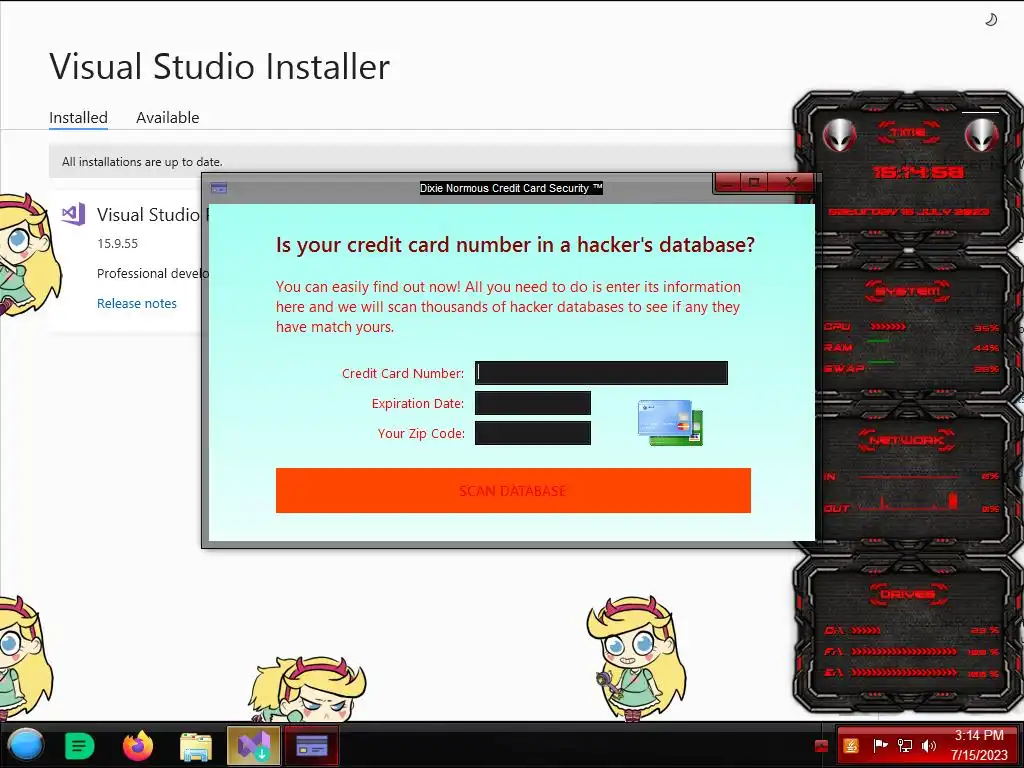Click the dialog title bar window icon
The height and width of the screenshot is (768, 1024).
point(219,188)
